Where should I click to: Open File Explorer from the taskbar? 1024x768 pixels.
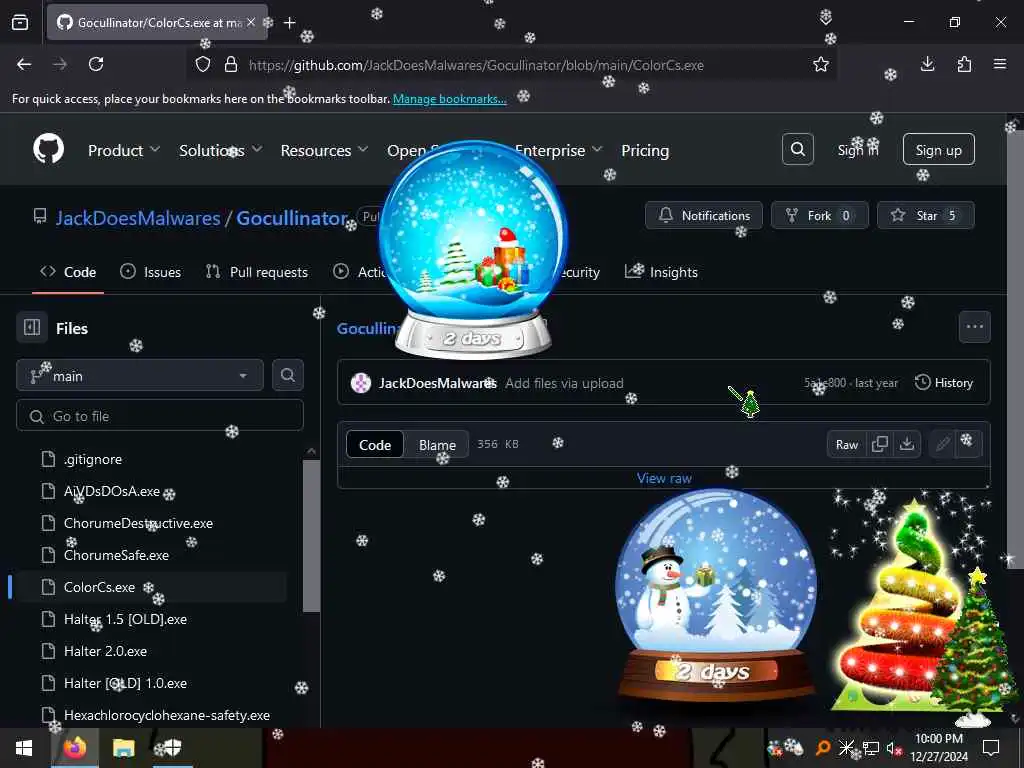pos(123,748)
